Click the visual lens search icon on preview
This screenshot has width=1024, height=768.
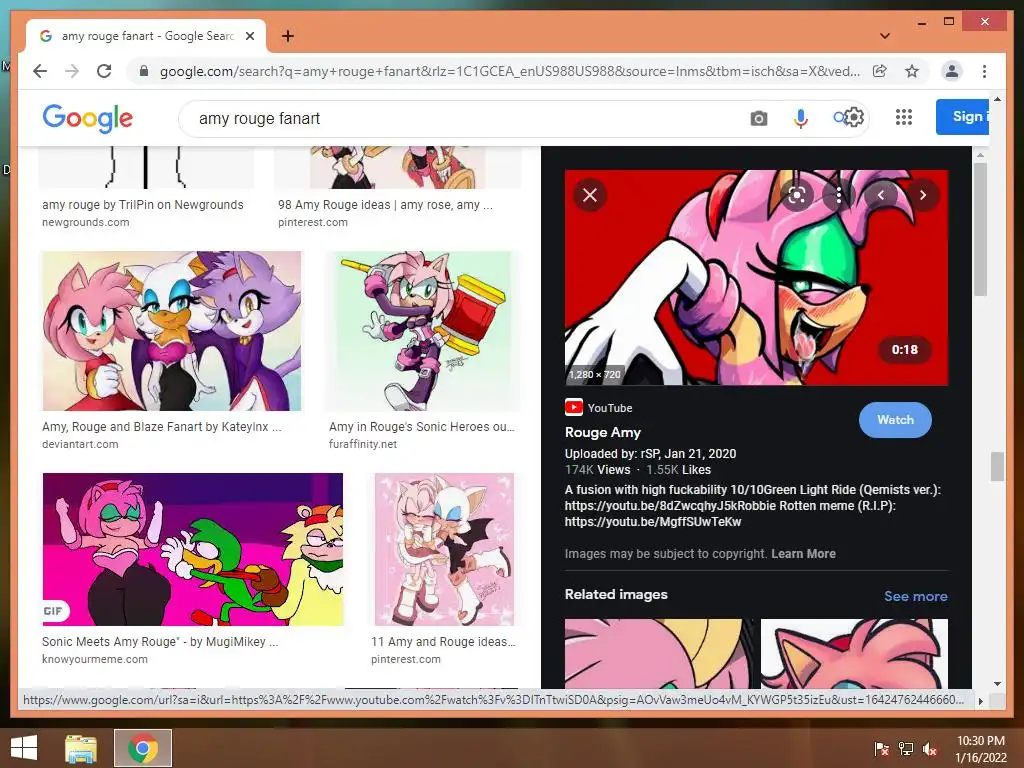click(x=797, y=195)
